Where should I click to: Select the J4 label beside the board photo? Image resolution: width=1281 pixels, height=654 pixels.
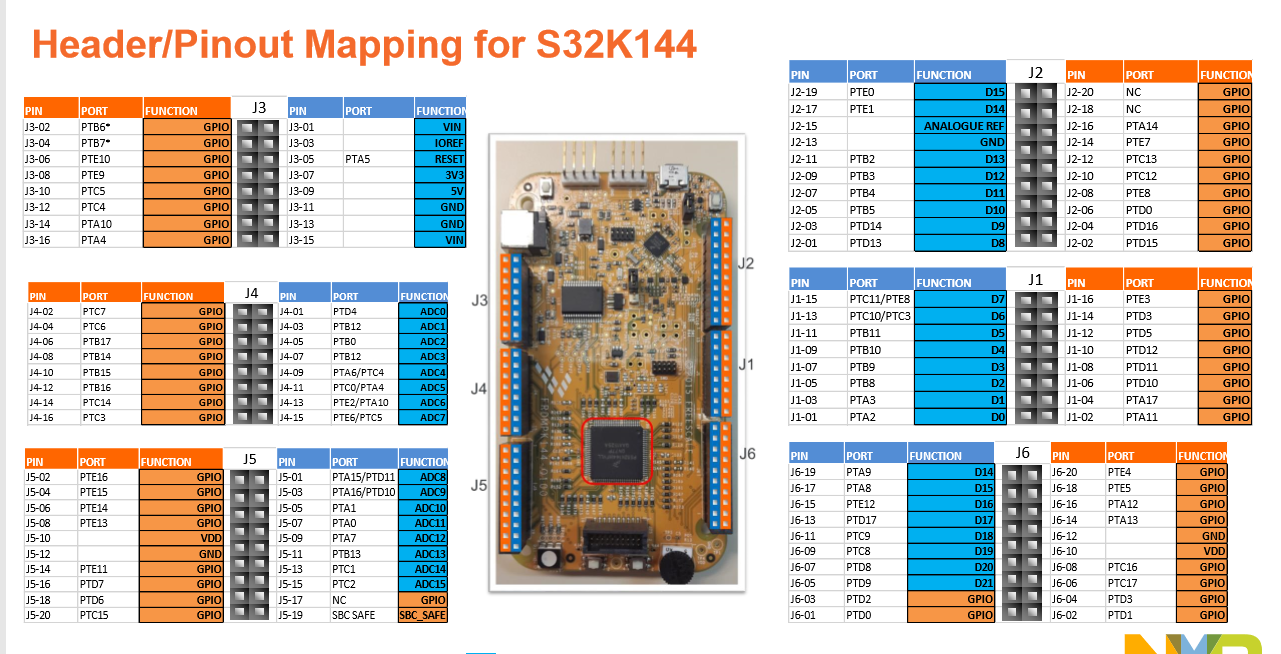click(479, 389)
